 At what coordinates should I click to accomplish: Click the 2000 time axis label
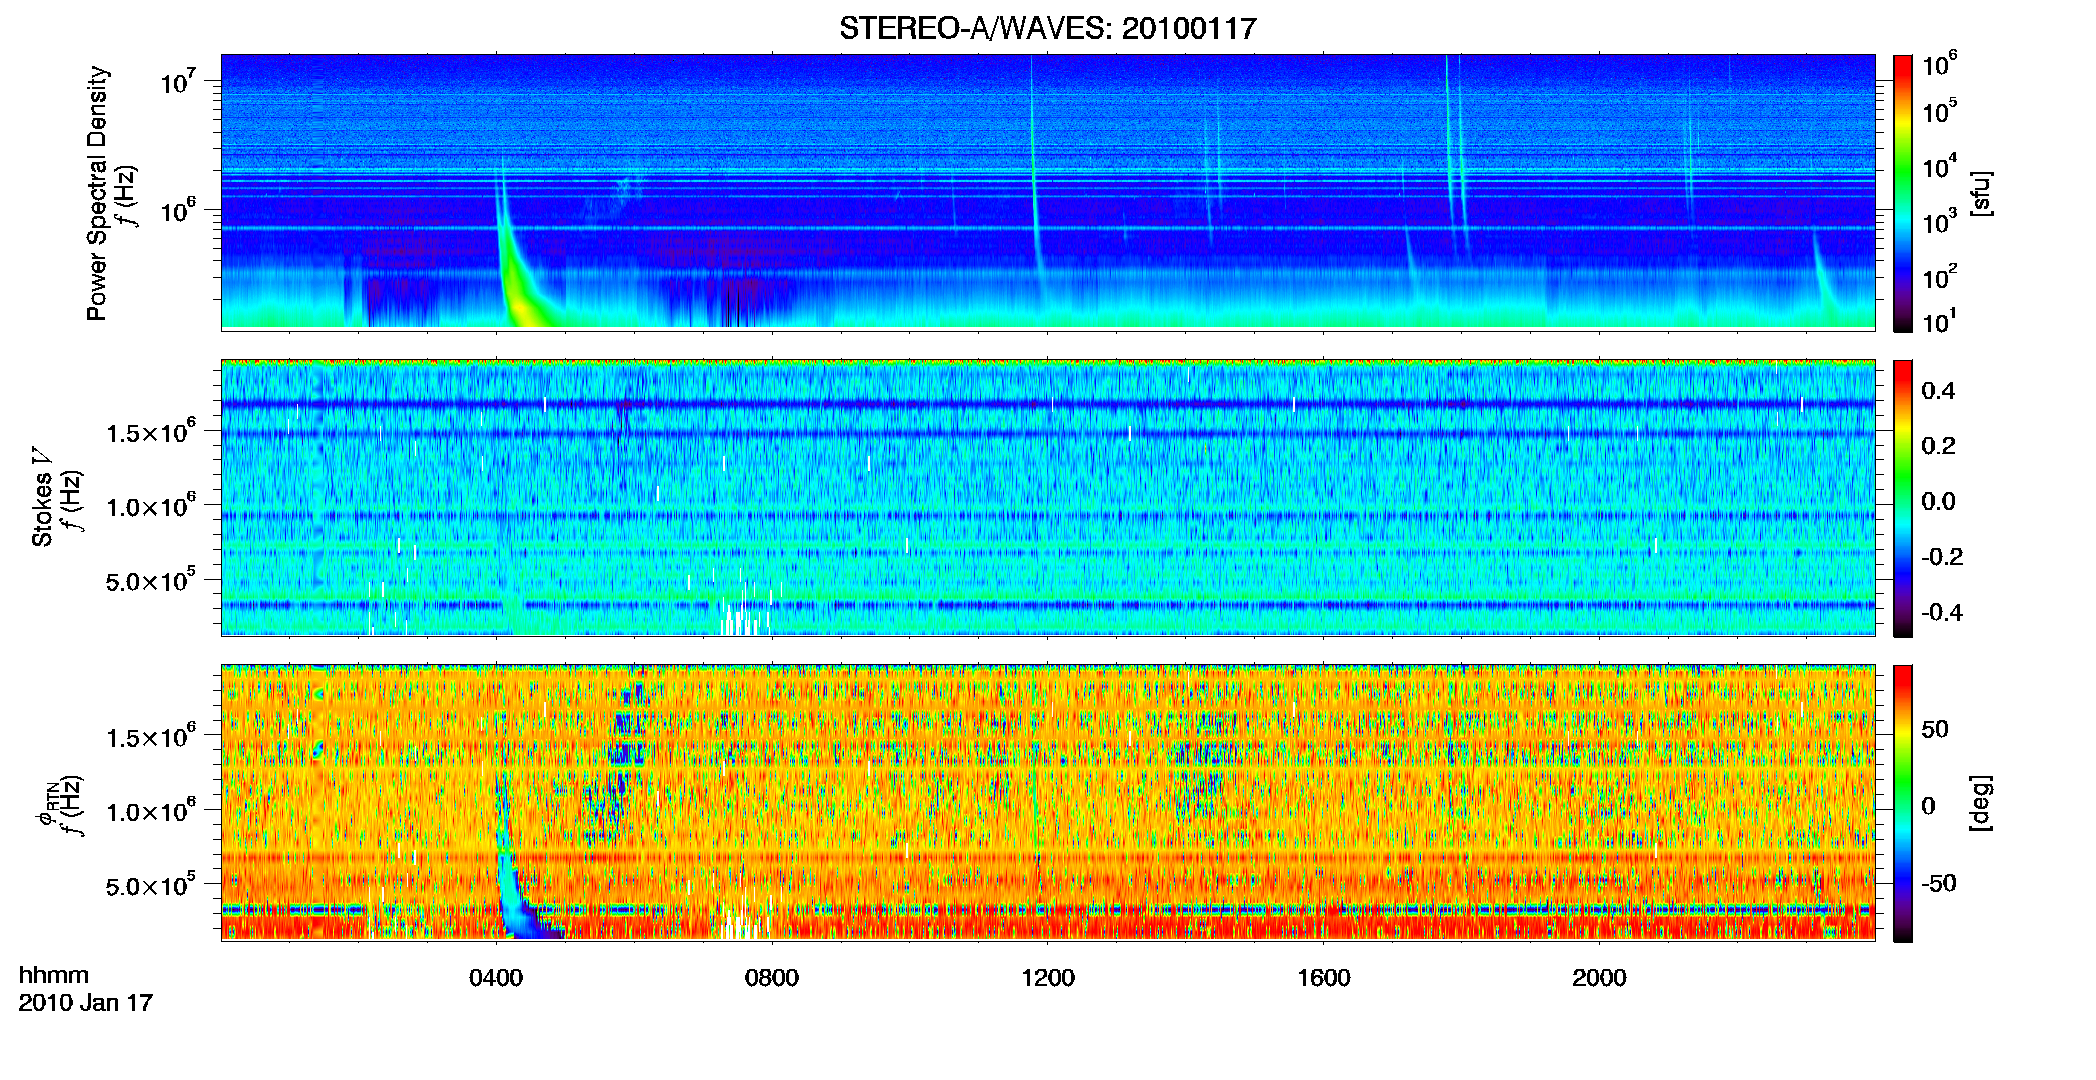pyautogui.click(x=1599, y=978)
